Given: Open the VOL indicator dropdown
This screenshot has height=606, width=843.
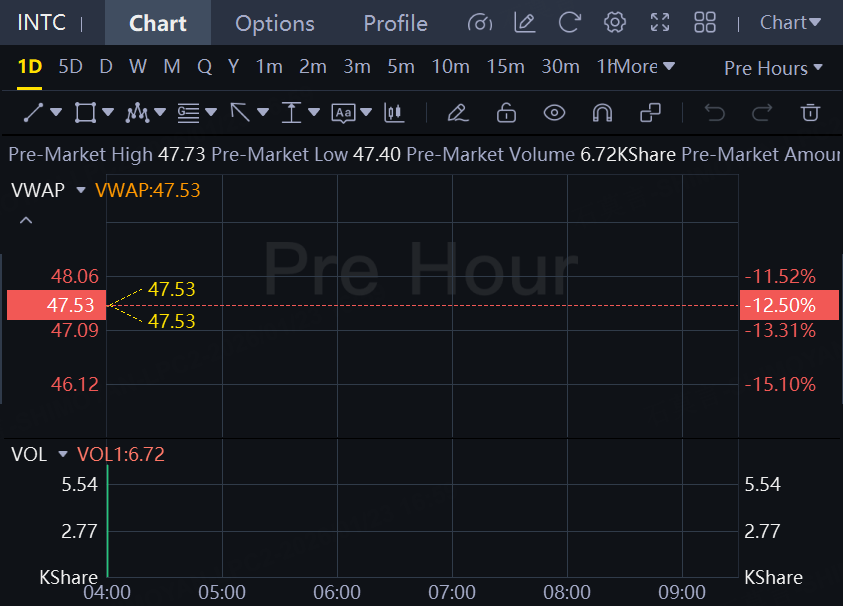Looking at the screenshot, I should 63,454.
